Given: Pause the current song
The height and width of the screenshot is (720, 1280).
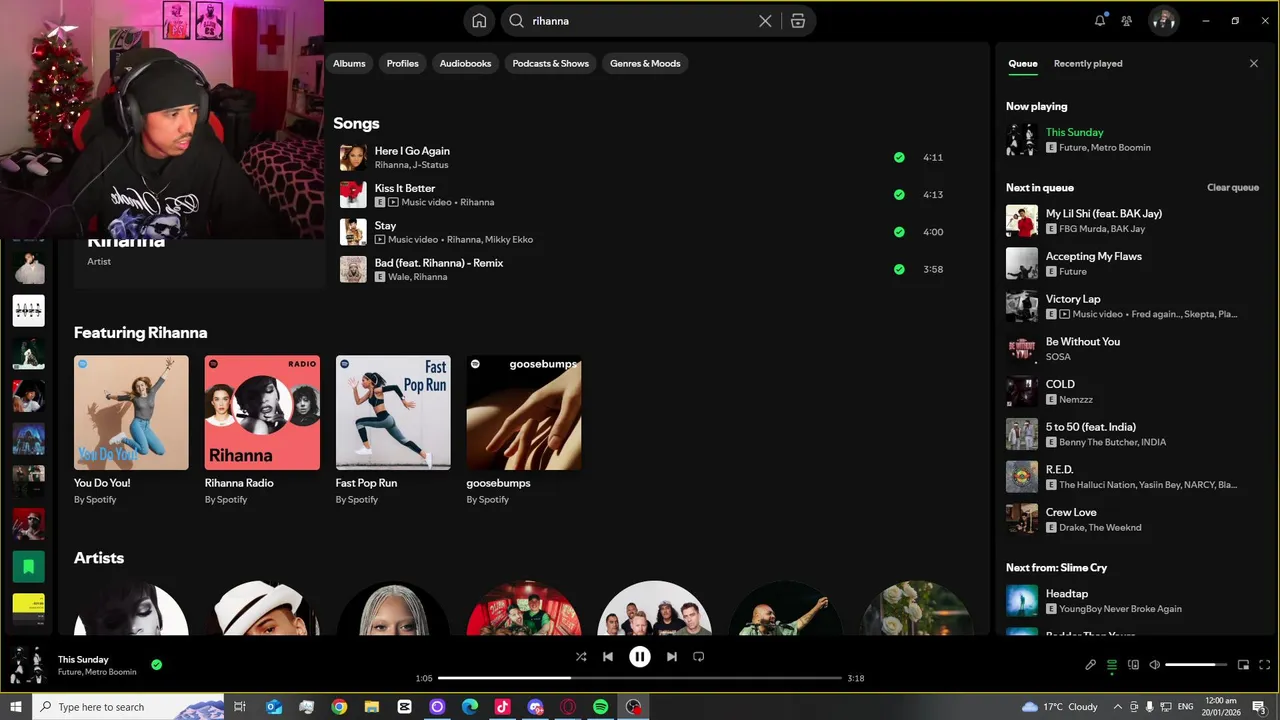Looking at the screenshot, I should (x=640, y=657).
